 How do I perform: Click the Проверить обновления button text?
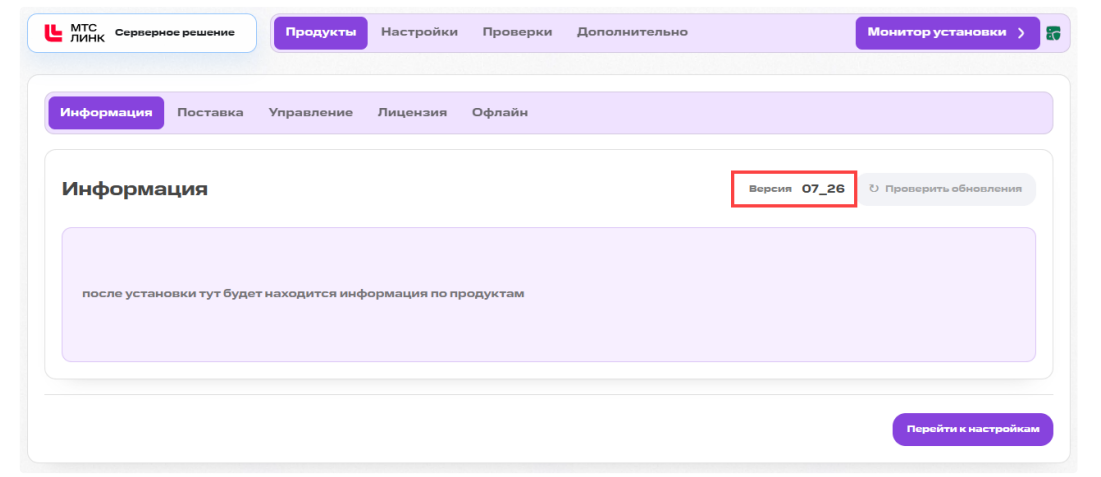pyautogui.click(x=953, y=189)
